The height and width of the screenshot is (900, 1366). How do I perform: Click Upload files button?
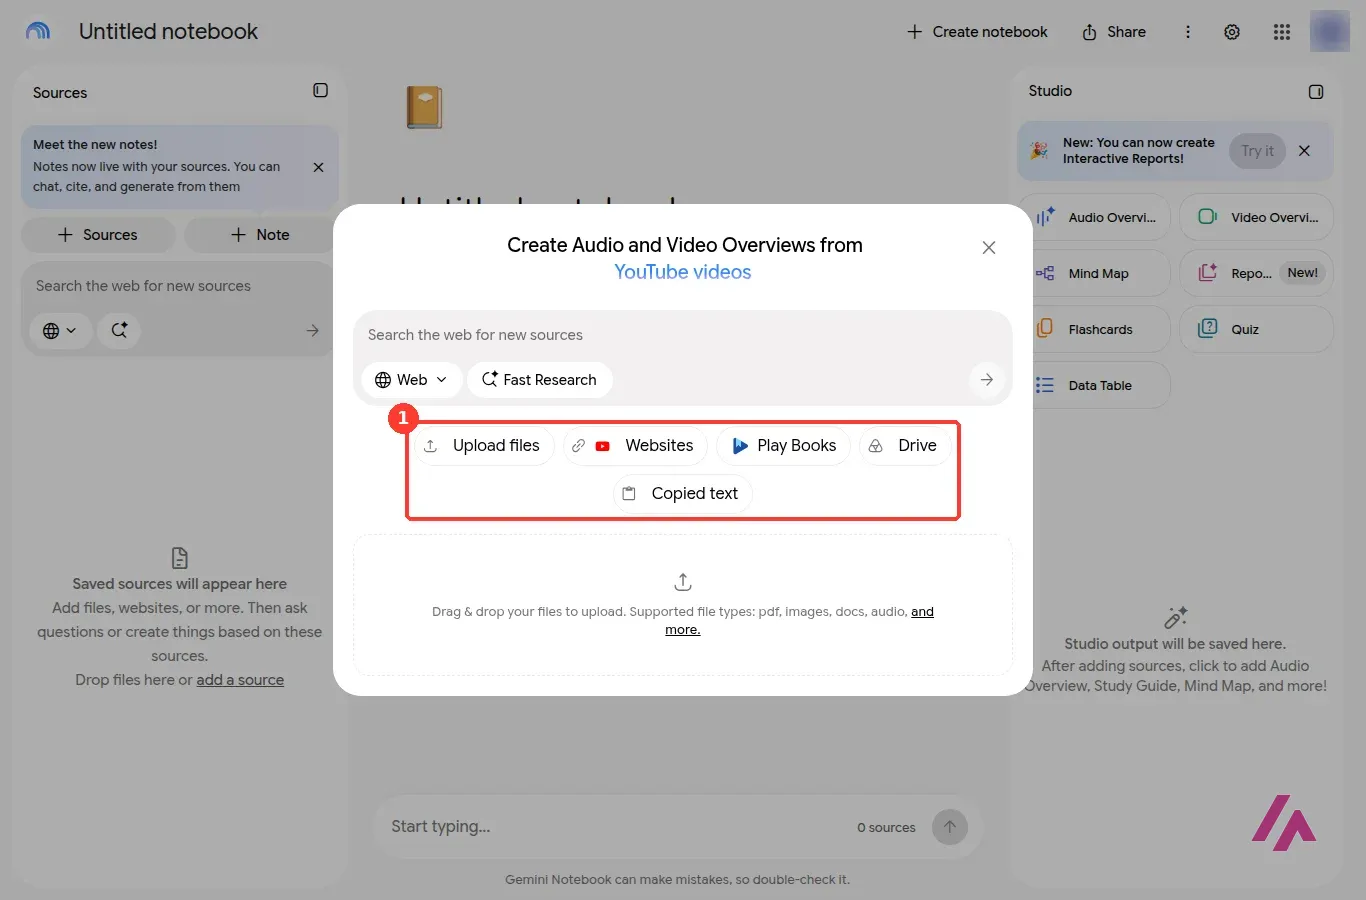pyautogui.click(x=484, y=446)
